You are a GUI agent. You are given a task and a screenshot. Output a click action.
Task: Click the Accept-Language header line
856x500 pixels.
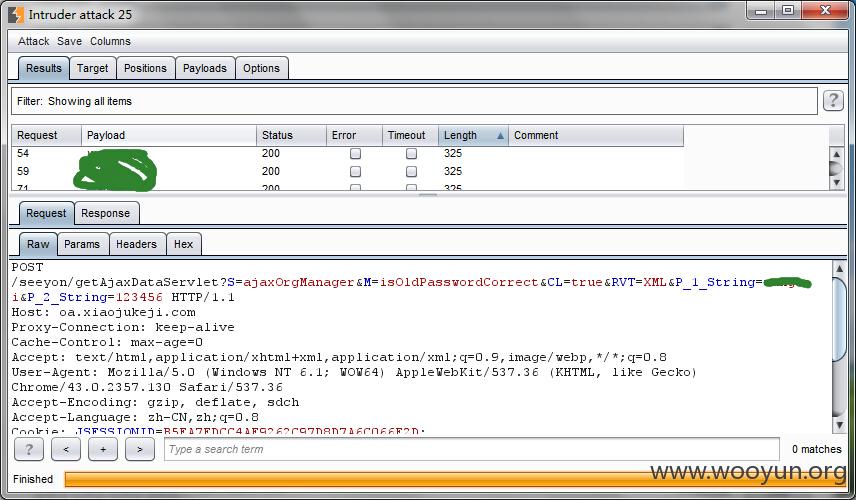[x=135, y=418]
